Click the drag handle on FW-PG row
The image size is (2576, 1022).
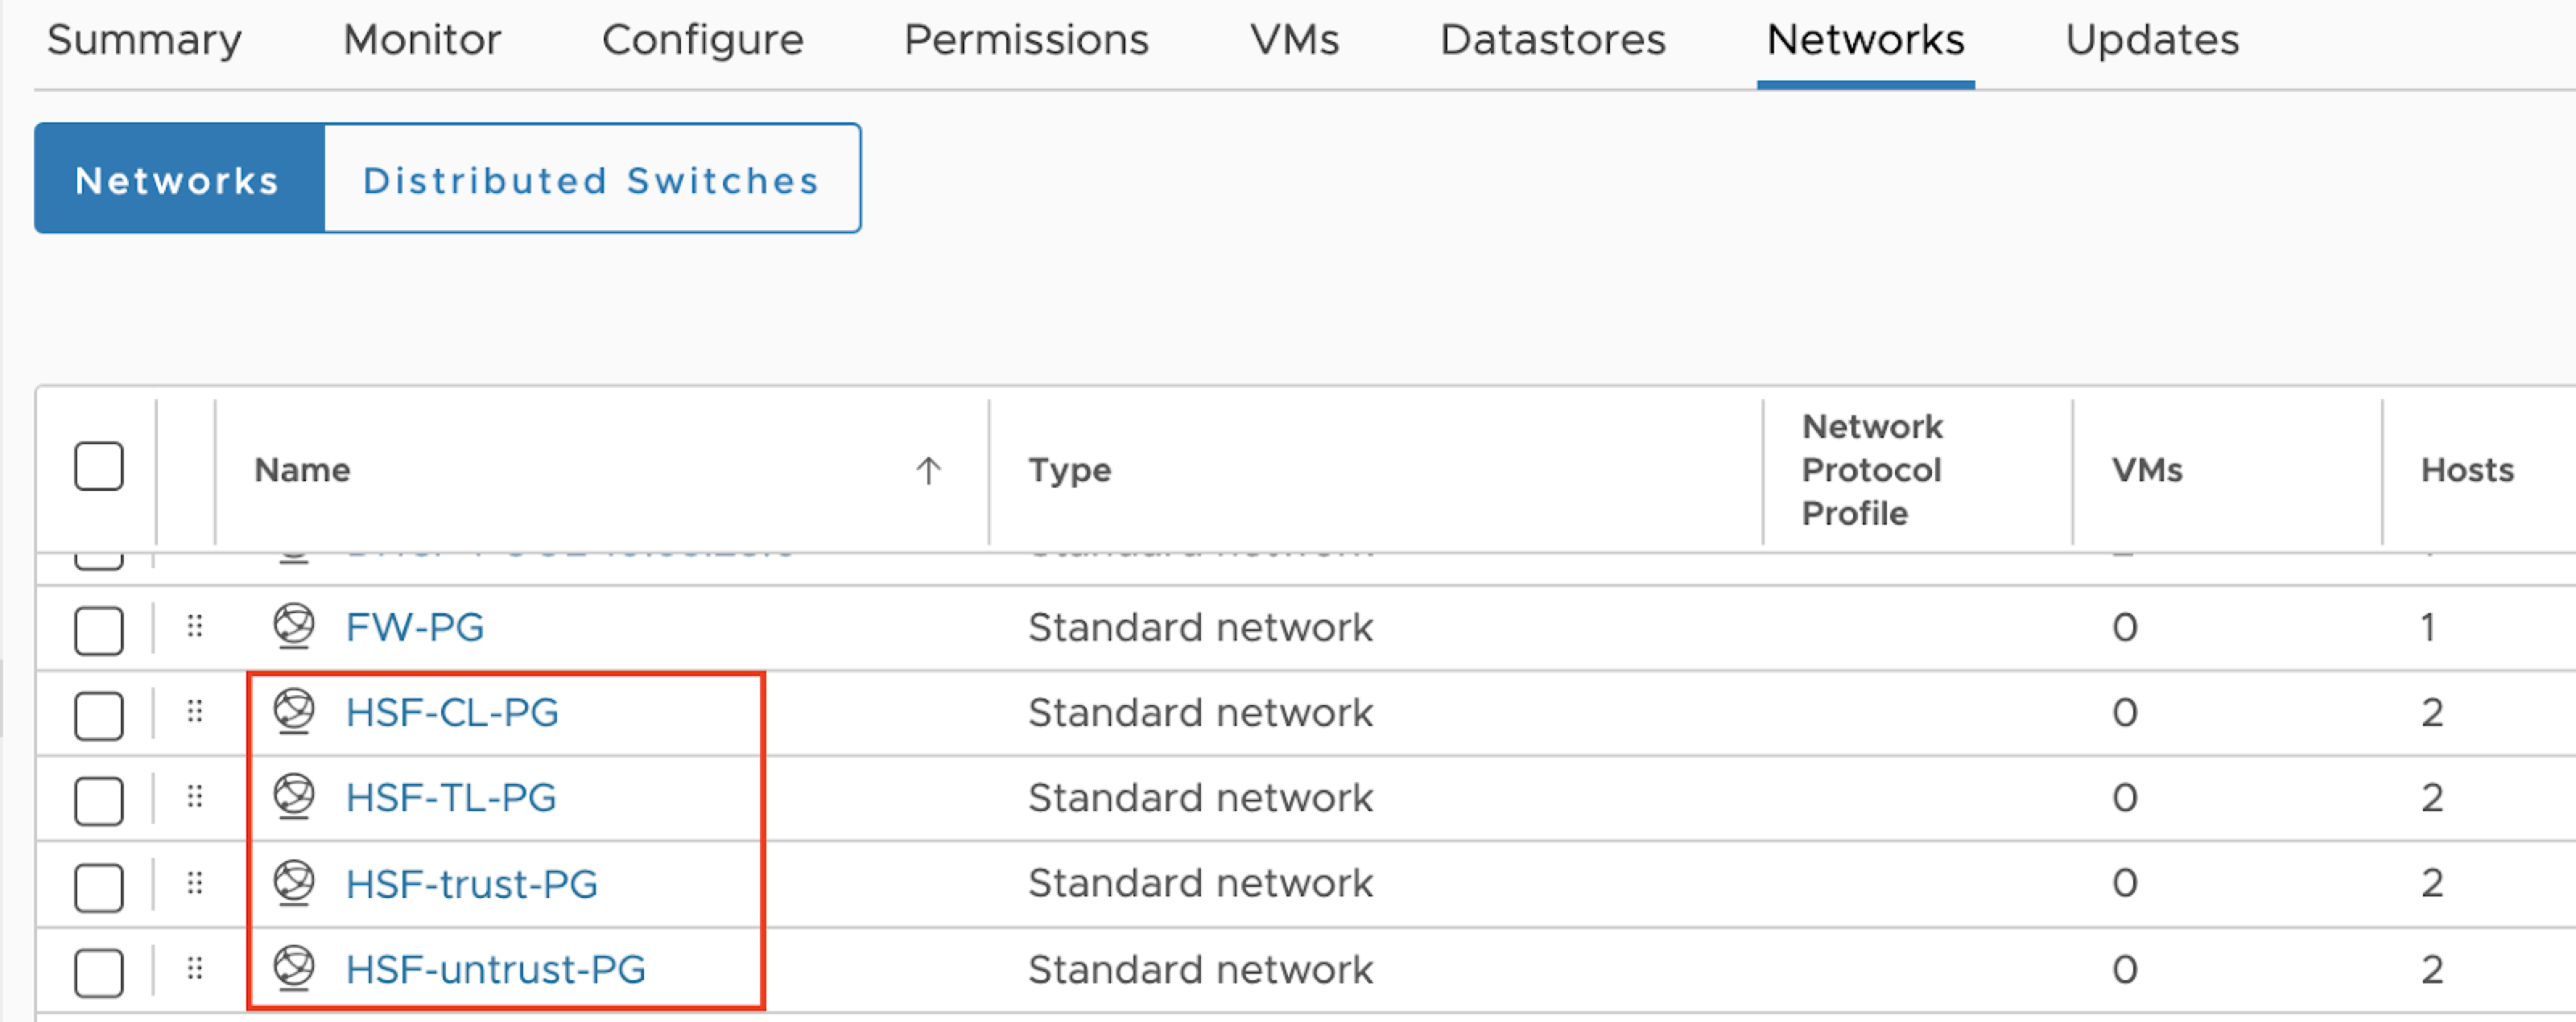[x=195, y=626]
